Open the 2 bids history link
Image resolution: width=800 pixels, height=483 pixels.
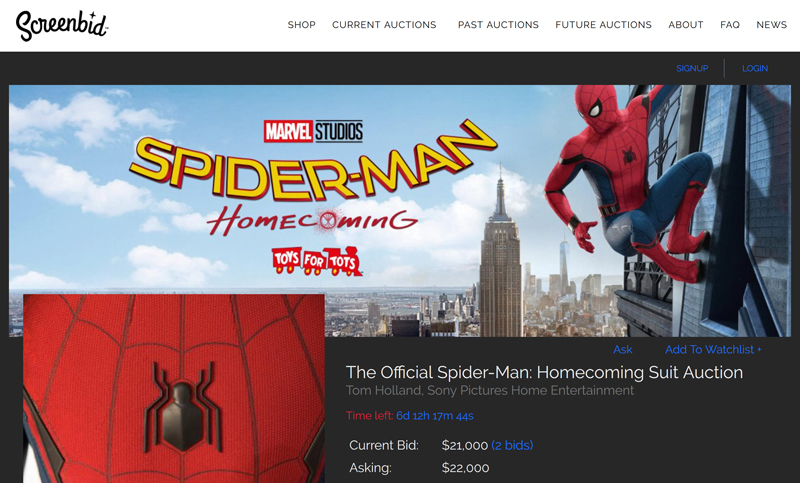pos(512,445)
